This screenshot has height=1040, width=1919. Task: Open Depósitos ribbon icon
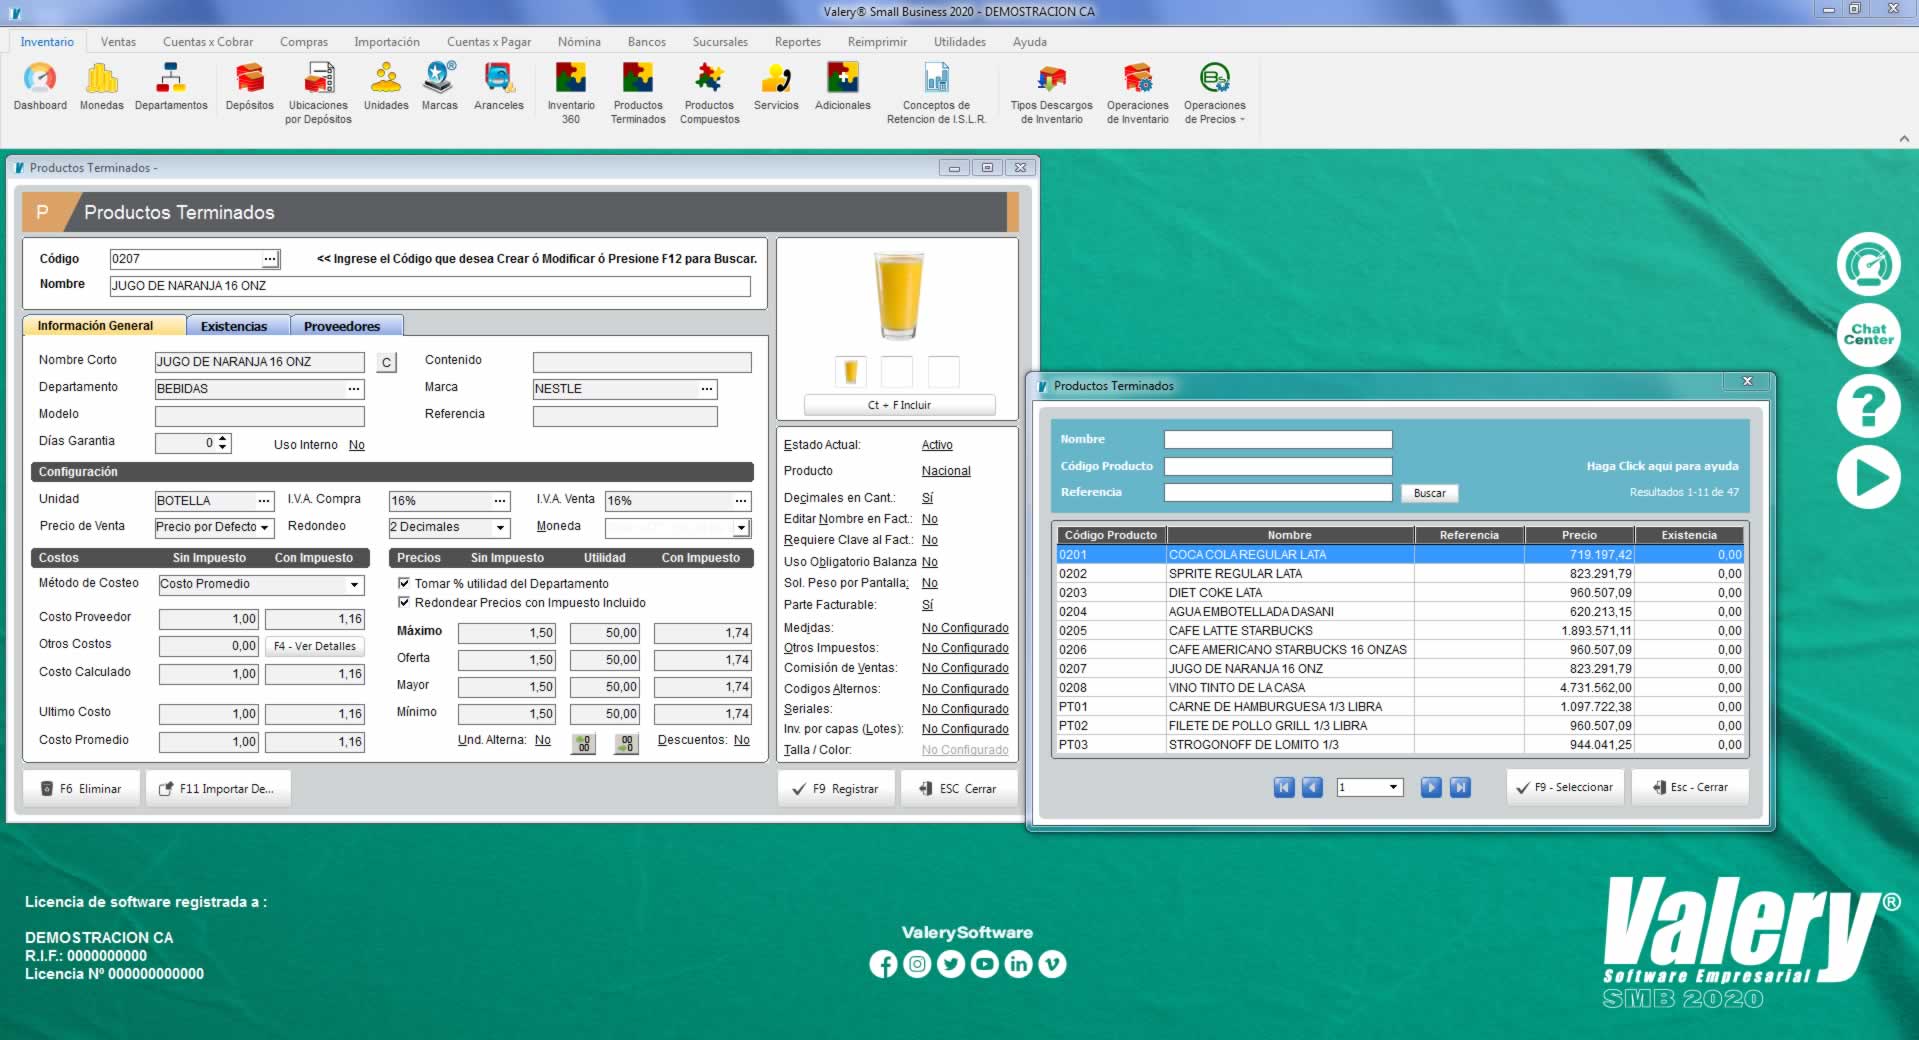[x=249, y=87]
